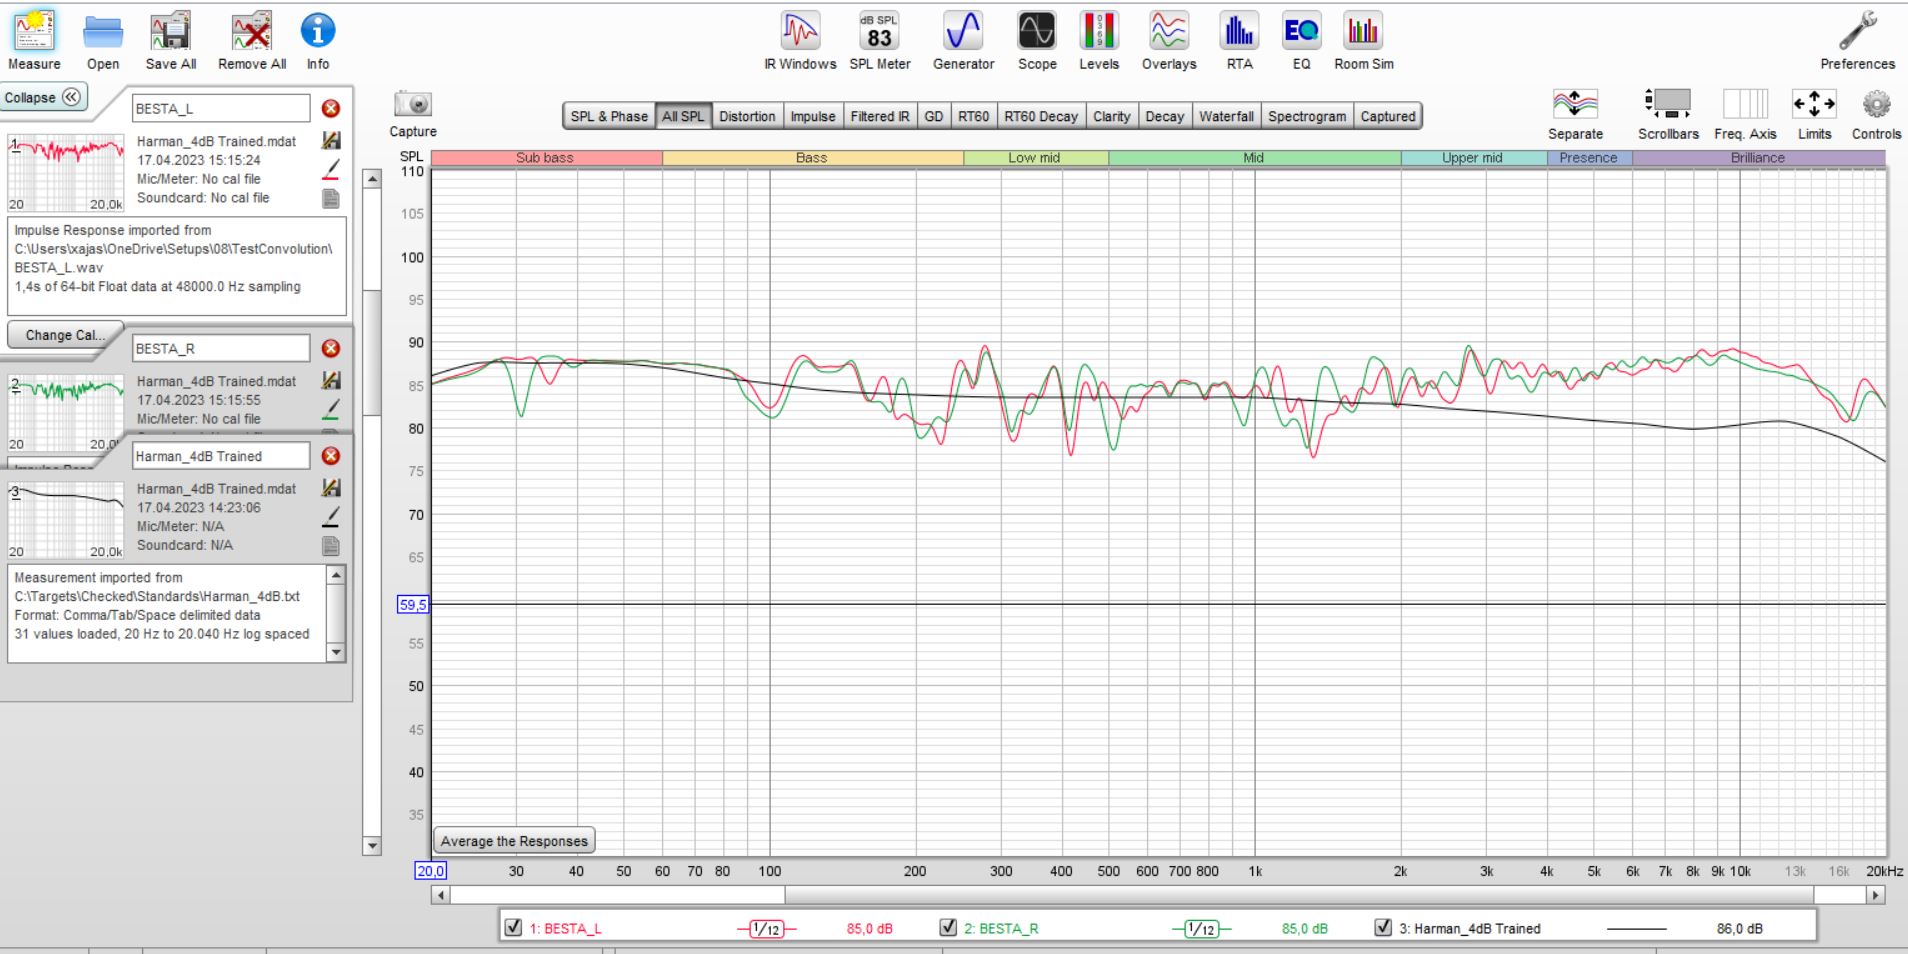The image size is (1908, 954).
Task: Click Average the Responses button
Action: pos(514,841)
